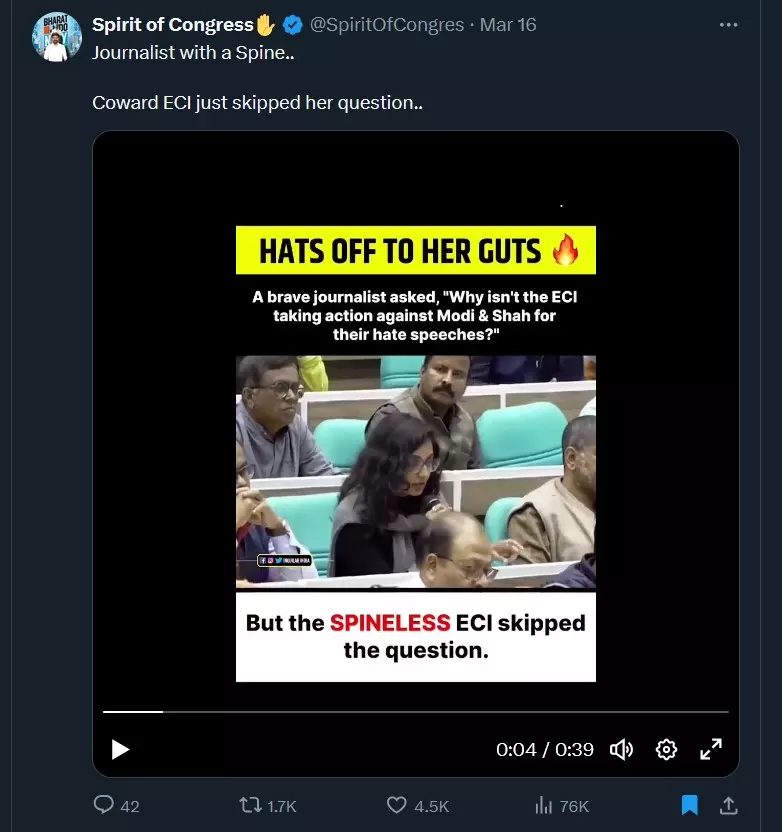This screenshot has width=782, height=832.
Task: Click the blue verified badge icon
Action: (x=292, y=25)
